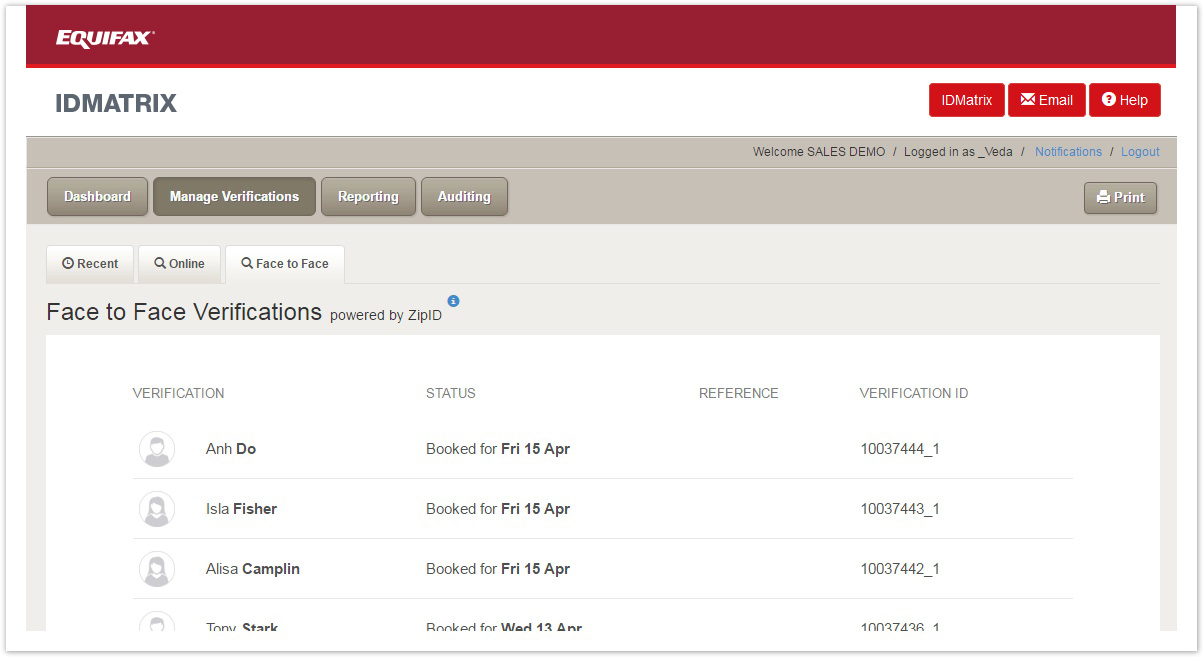Click the Logged in as _Veda text

[958, 152]
